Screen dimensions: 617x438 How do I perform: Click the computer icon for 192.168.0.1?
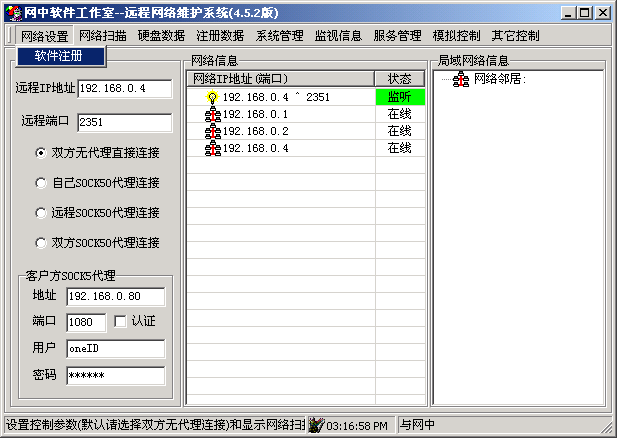tap(212, 115)
